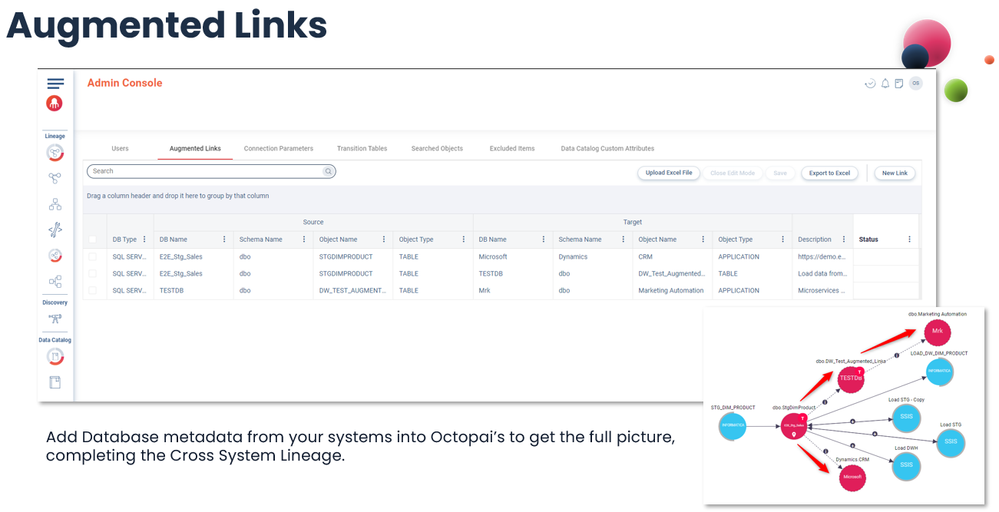Check the row with target DW_Test_Augmented table
This screenshot has height=512, width=999.
point(93,273)
